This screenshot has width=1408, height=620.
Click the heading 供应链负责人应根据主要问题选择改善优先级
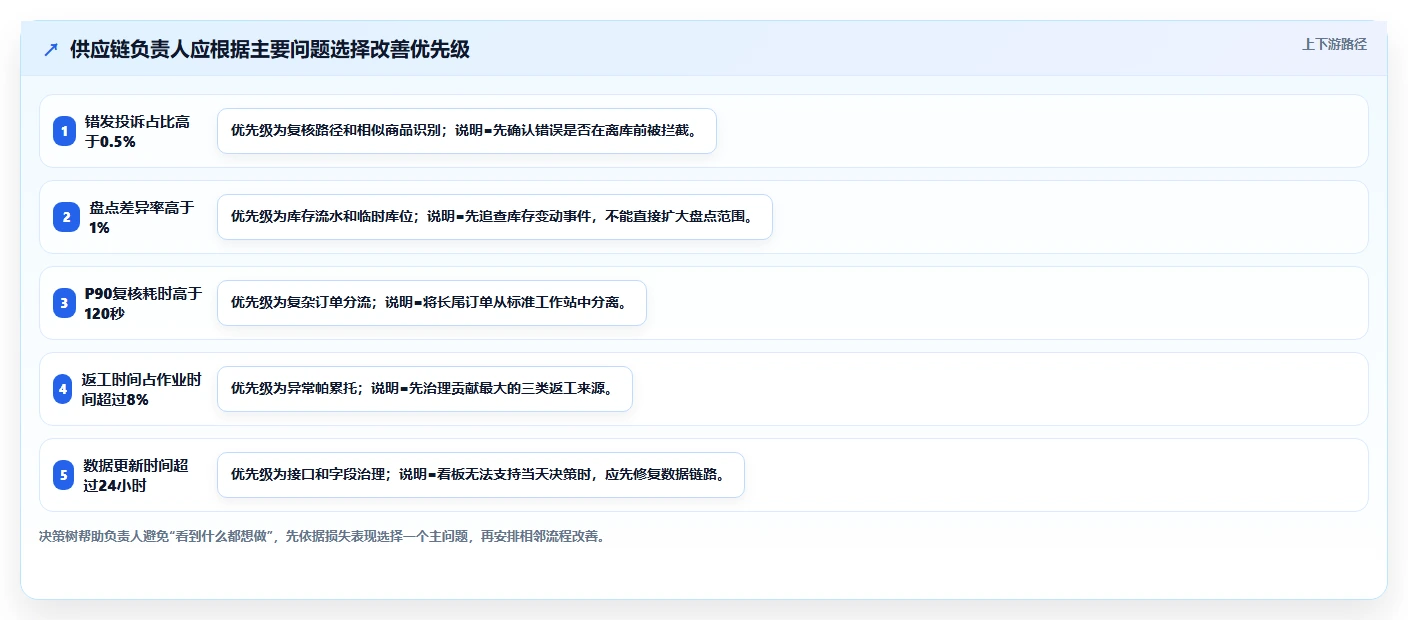click(270, 50)
